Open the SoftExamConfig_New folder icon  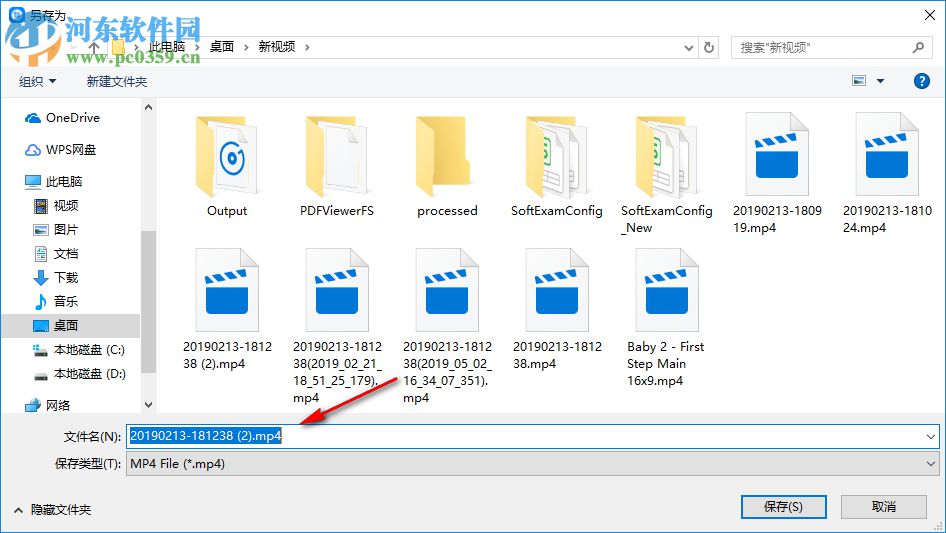tap(666, 157)
